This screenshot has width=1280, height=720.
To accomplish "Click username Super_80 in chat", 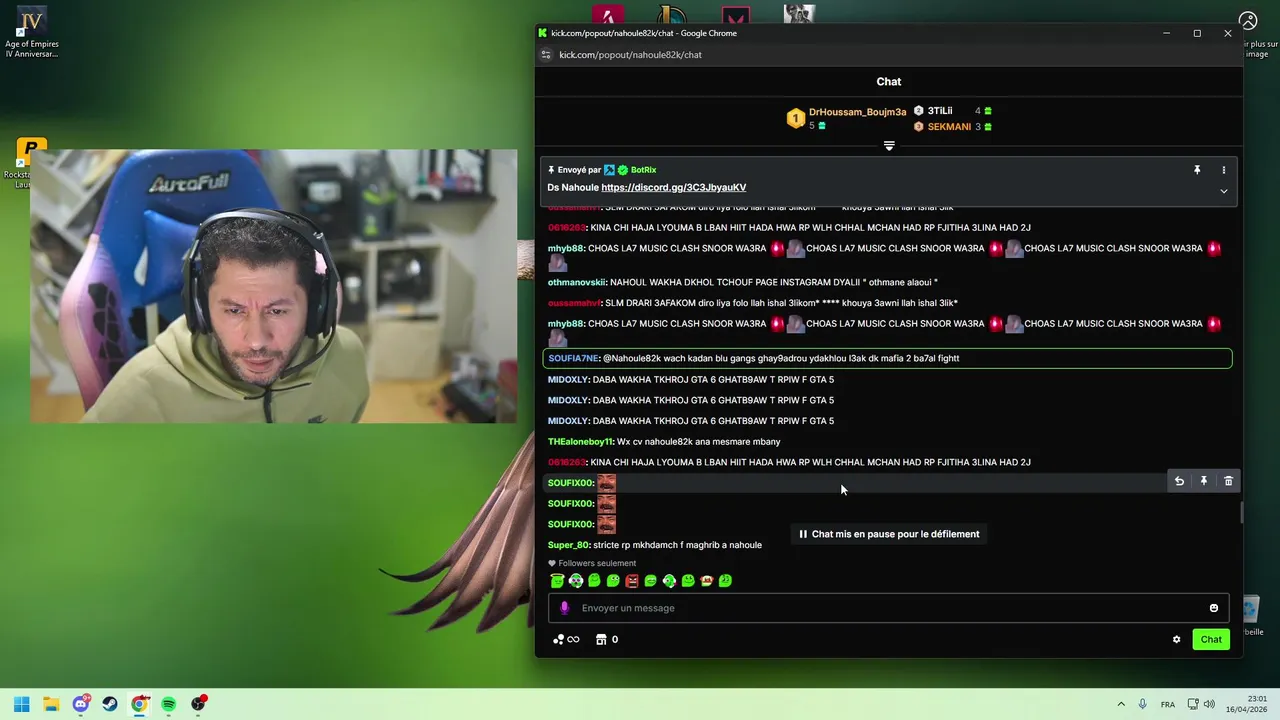I will click(x=568, y=545).
